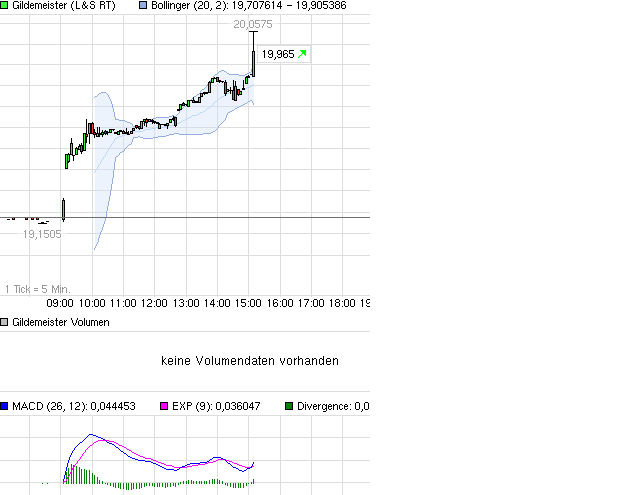Image resolution: width=640 pixels, height=495 pixels.
Task: Click the 09:00 time axis label
Action: click(60, 303)
